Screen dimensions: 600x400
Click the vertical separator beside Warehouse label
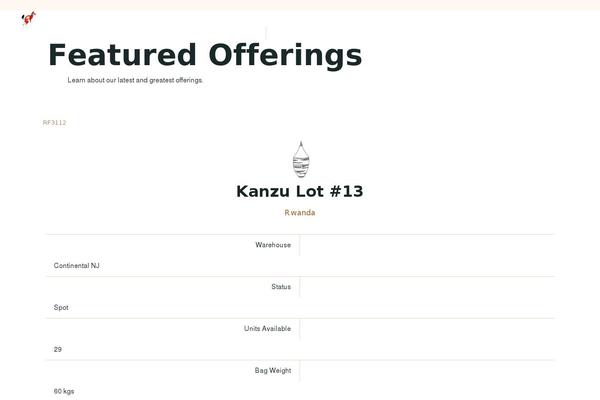click(300, 245)
